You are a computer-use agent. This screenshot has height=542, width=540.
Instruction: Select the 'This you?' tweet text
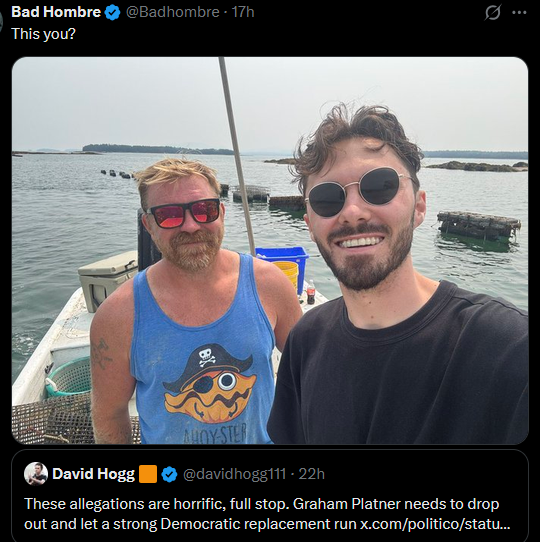coord(43,34)
